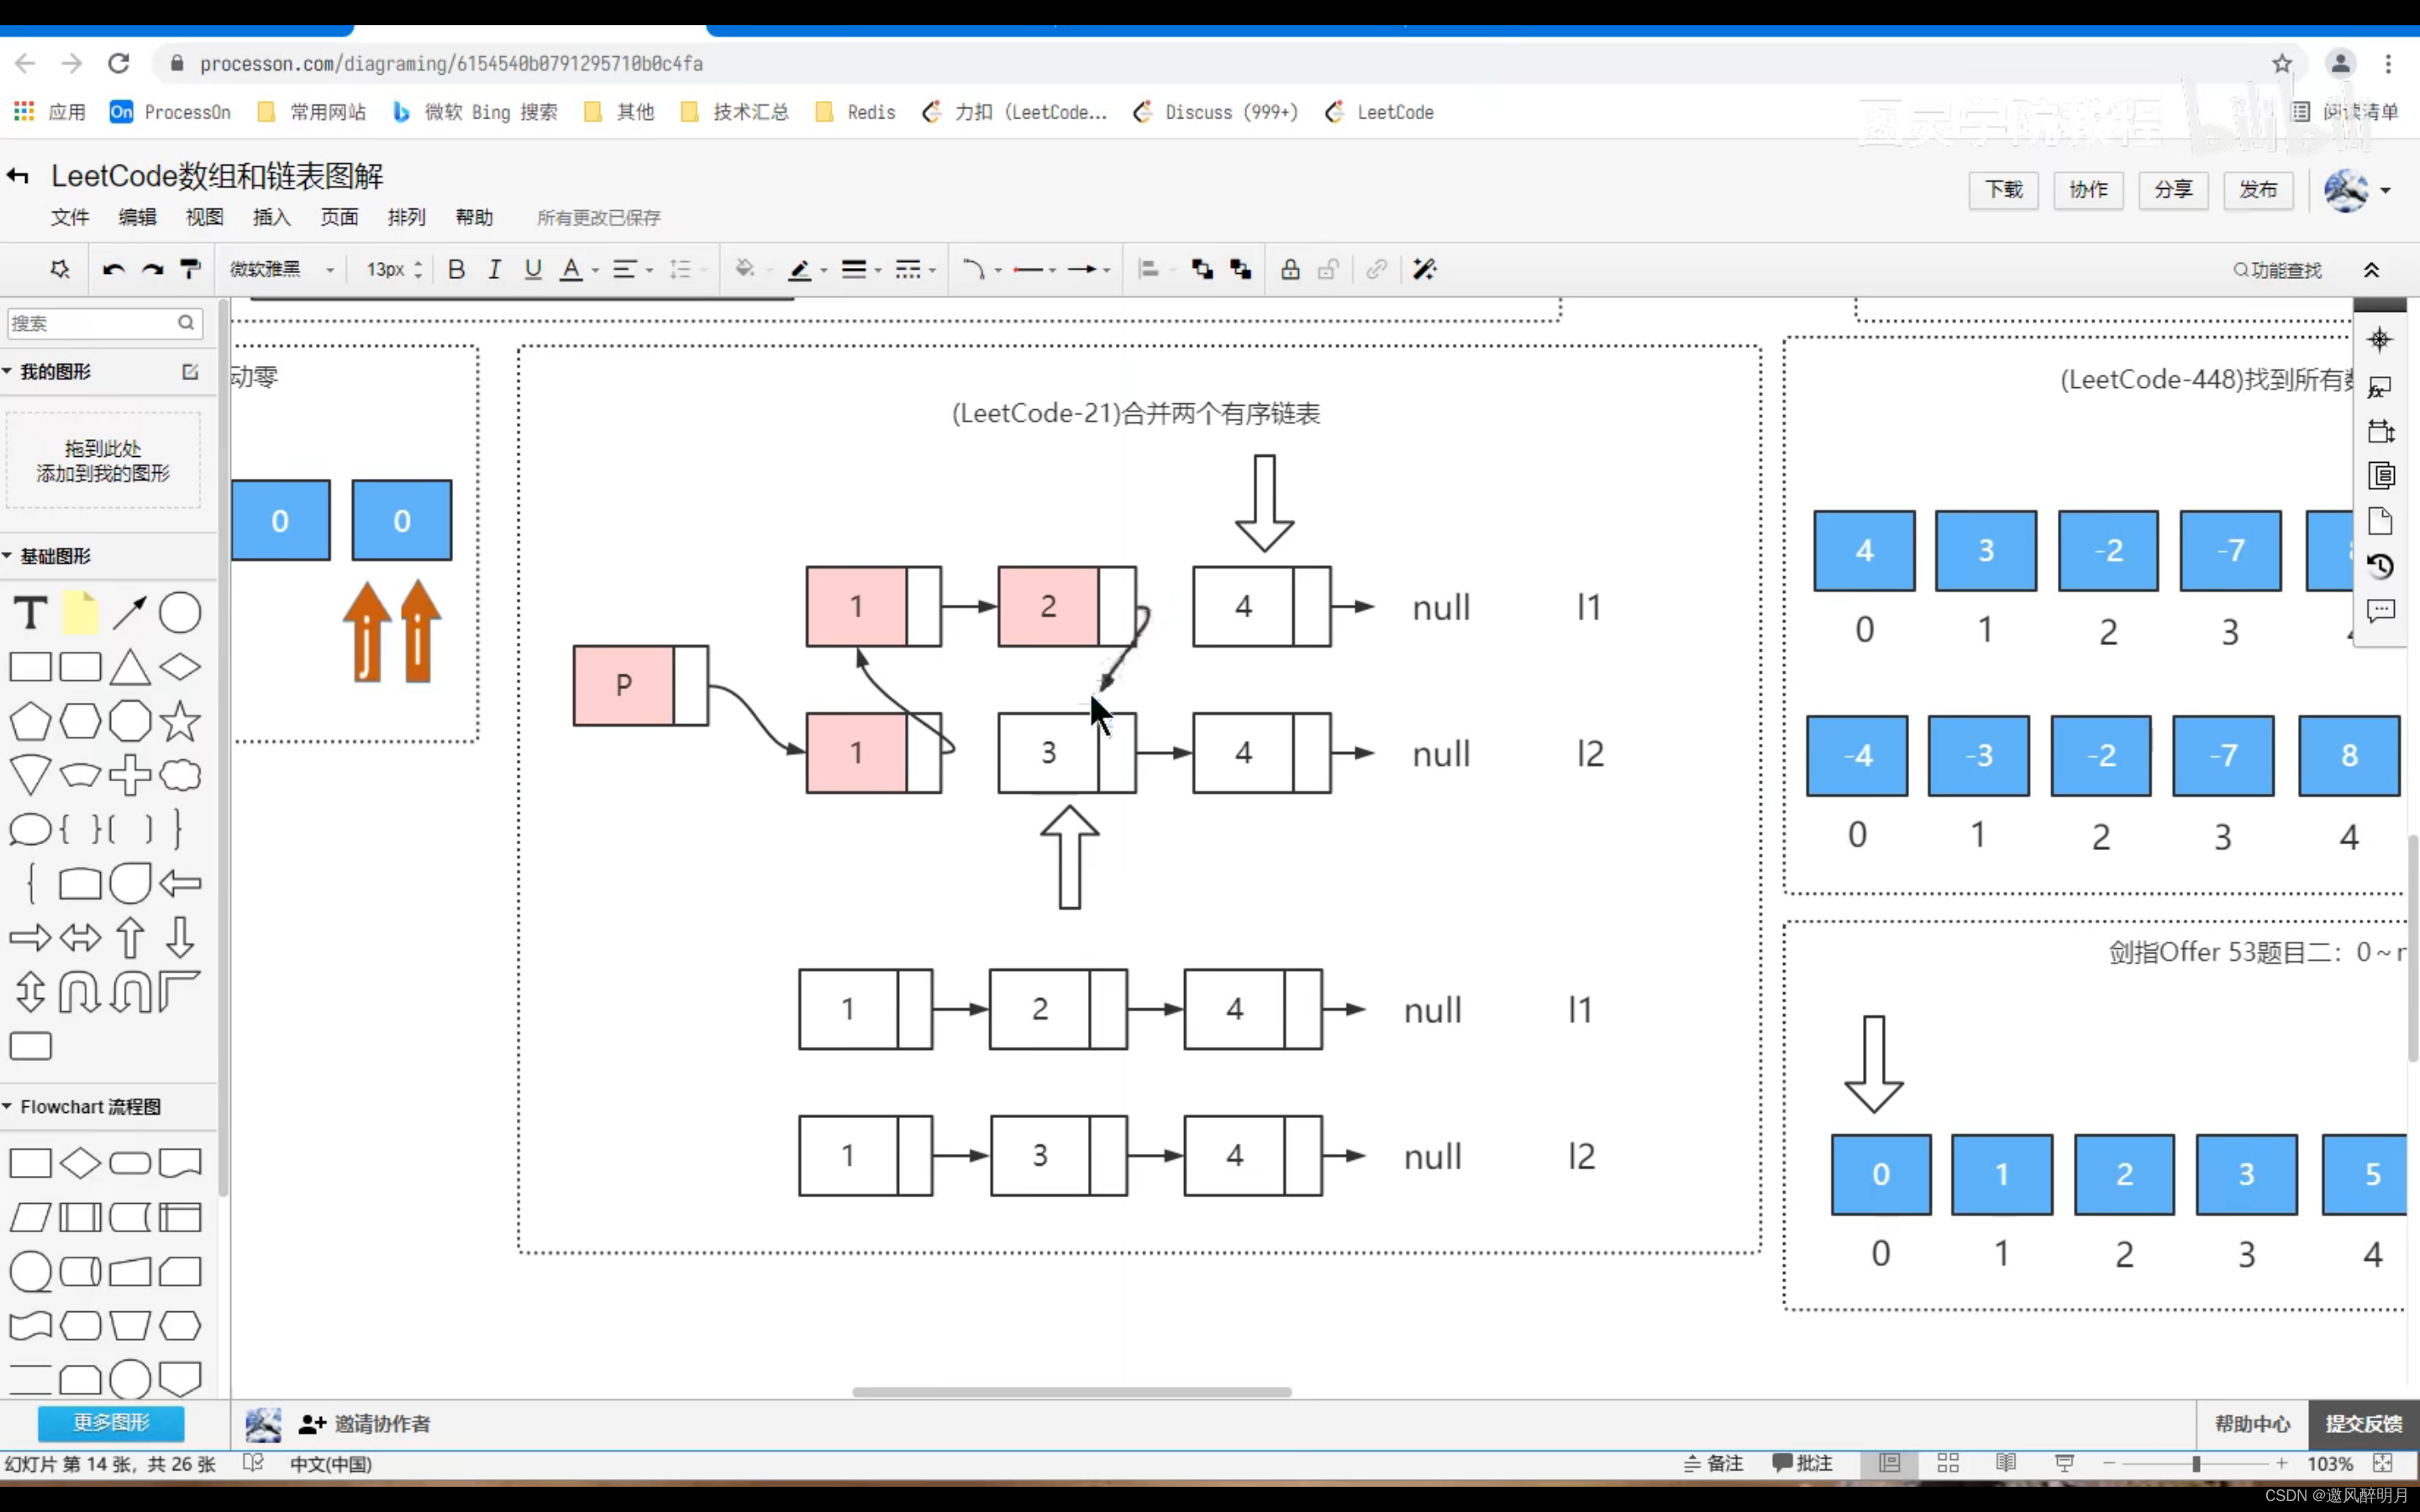Click the lock shape icon

[1290, 269]
